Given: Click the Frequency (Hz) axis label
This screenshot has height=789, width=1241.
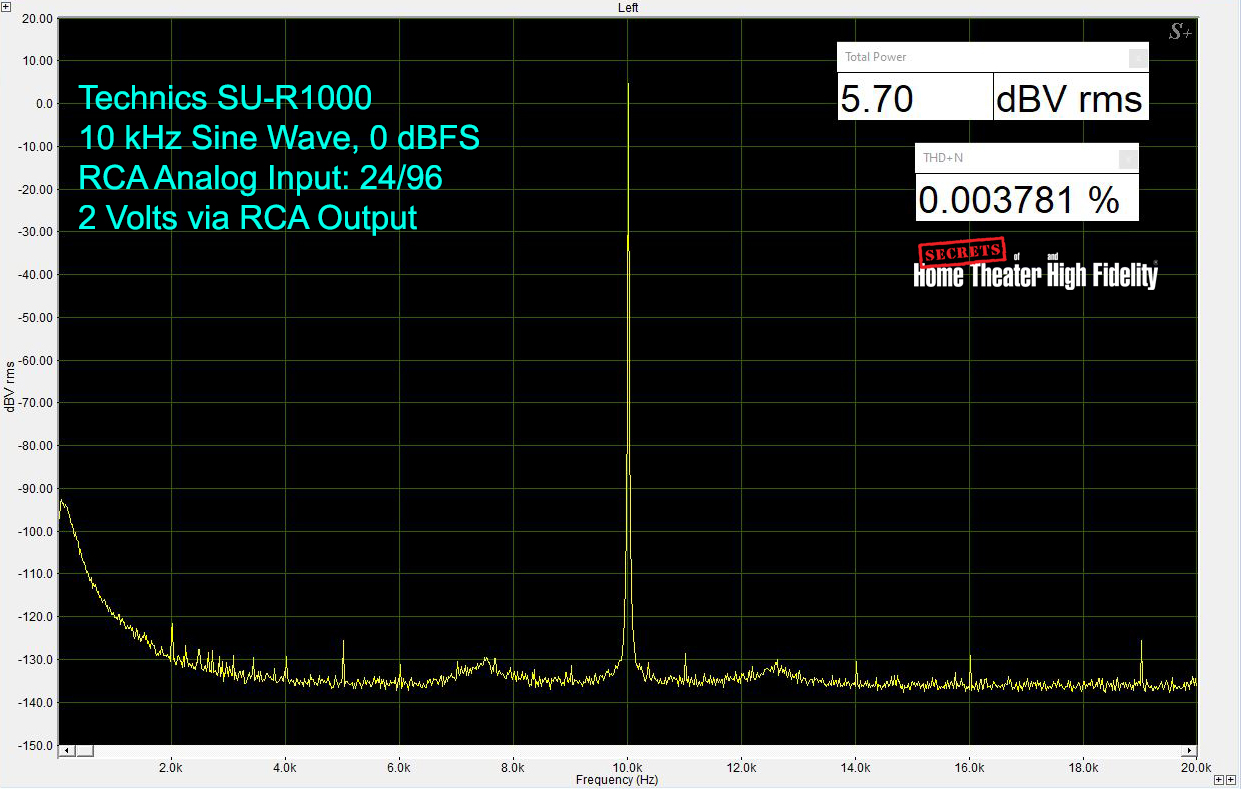Looking at the screenshot, I should pos(617,779).
